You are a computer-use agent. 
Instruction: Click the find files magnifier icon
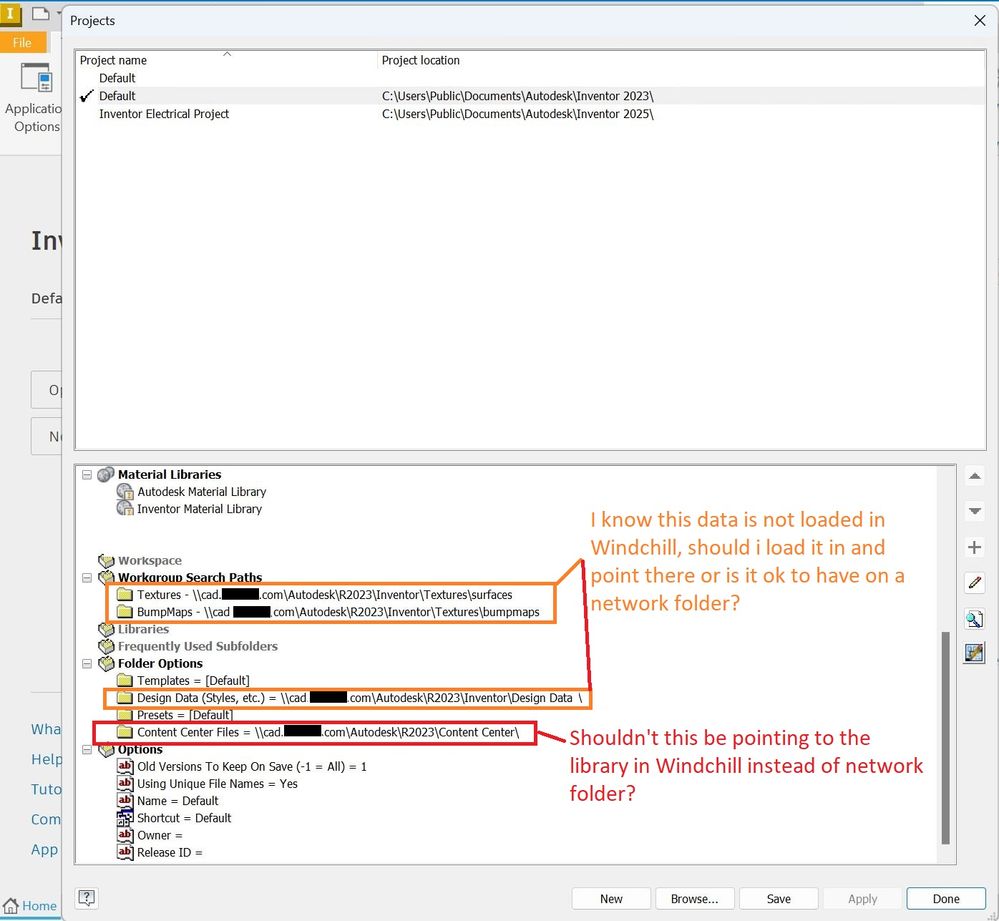click(974, 618)
